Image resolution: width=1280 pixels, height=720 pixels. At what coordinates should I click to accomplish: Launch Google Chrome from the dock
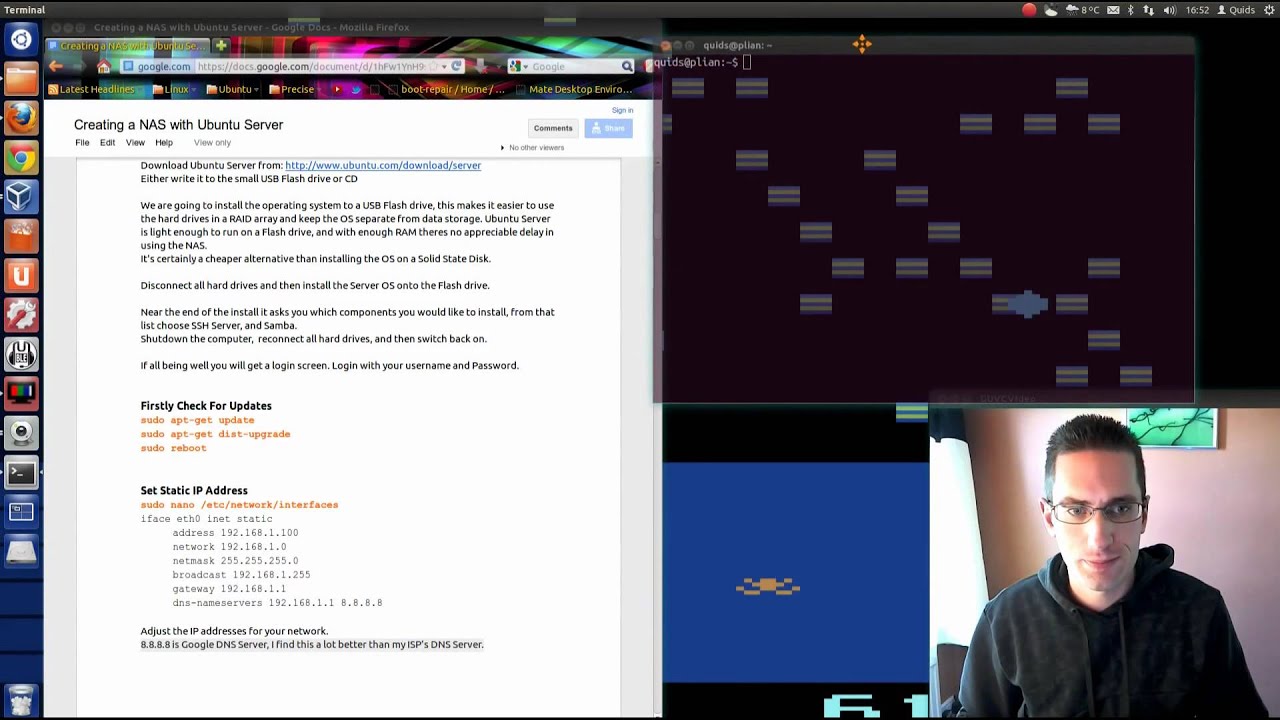[x=21, y=158]
